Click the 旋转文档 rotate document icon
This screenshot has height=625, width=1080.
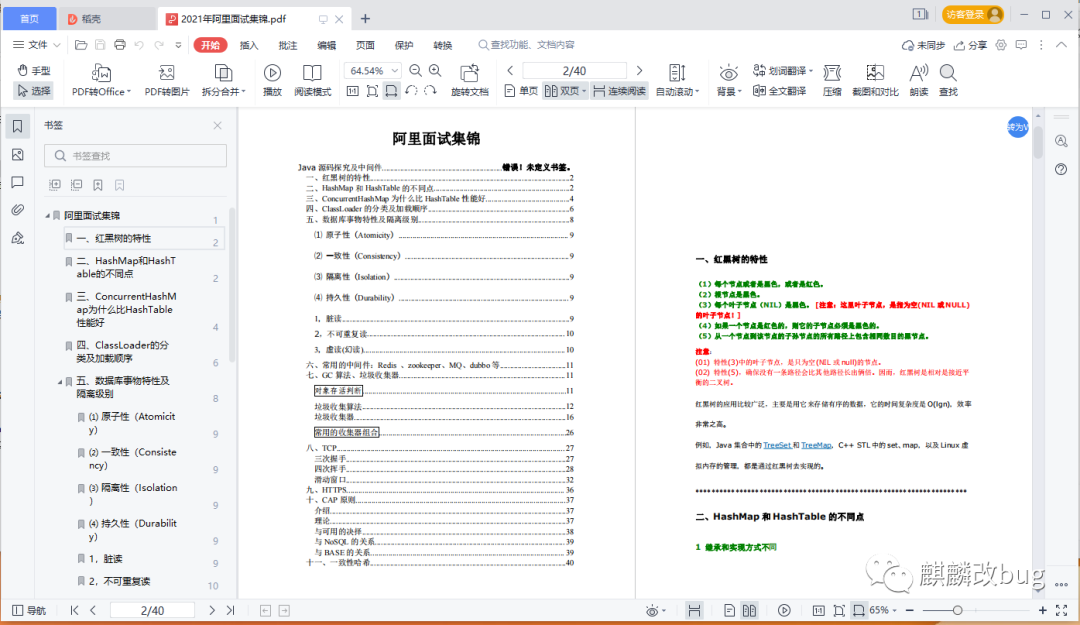pos(470,81)
